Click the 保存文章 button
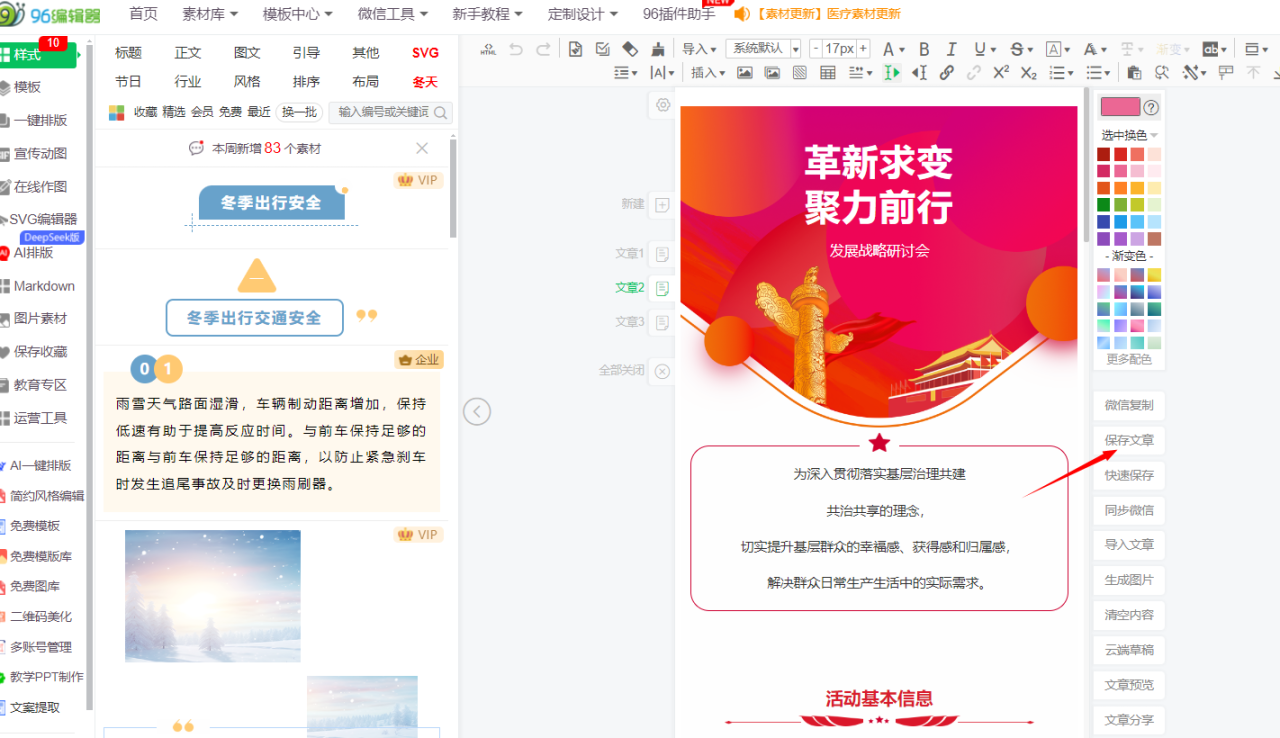Screen dimensions: 1280x738 (1129, 440)
